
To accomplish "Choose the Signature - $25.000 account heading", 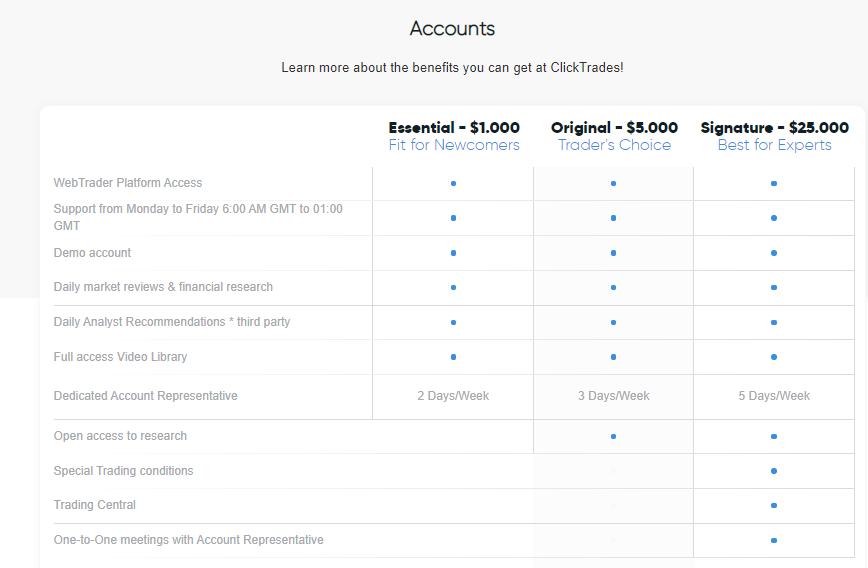I will 774,128.
